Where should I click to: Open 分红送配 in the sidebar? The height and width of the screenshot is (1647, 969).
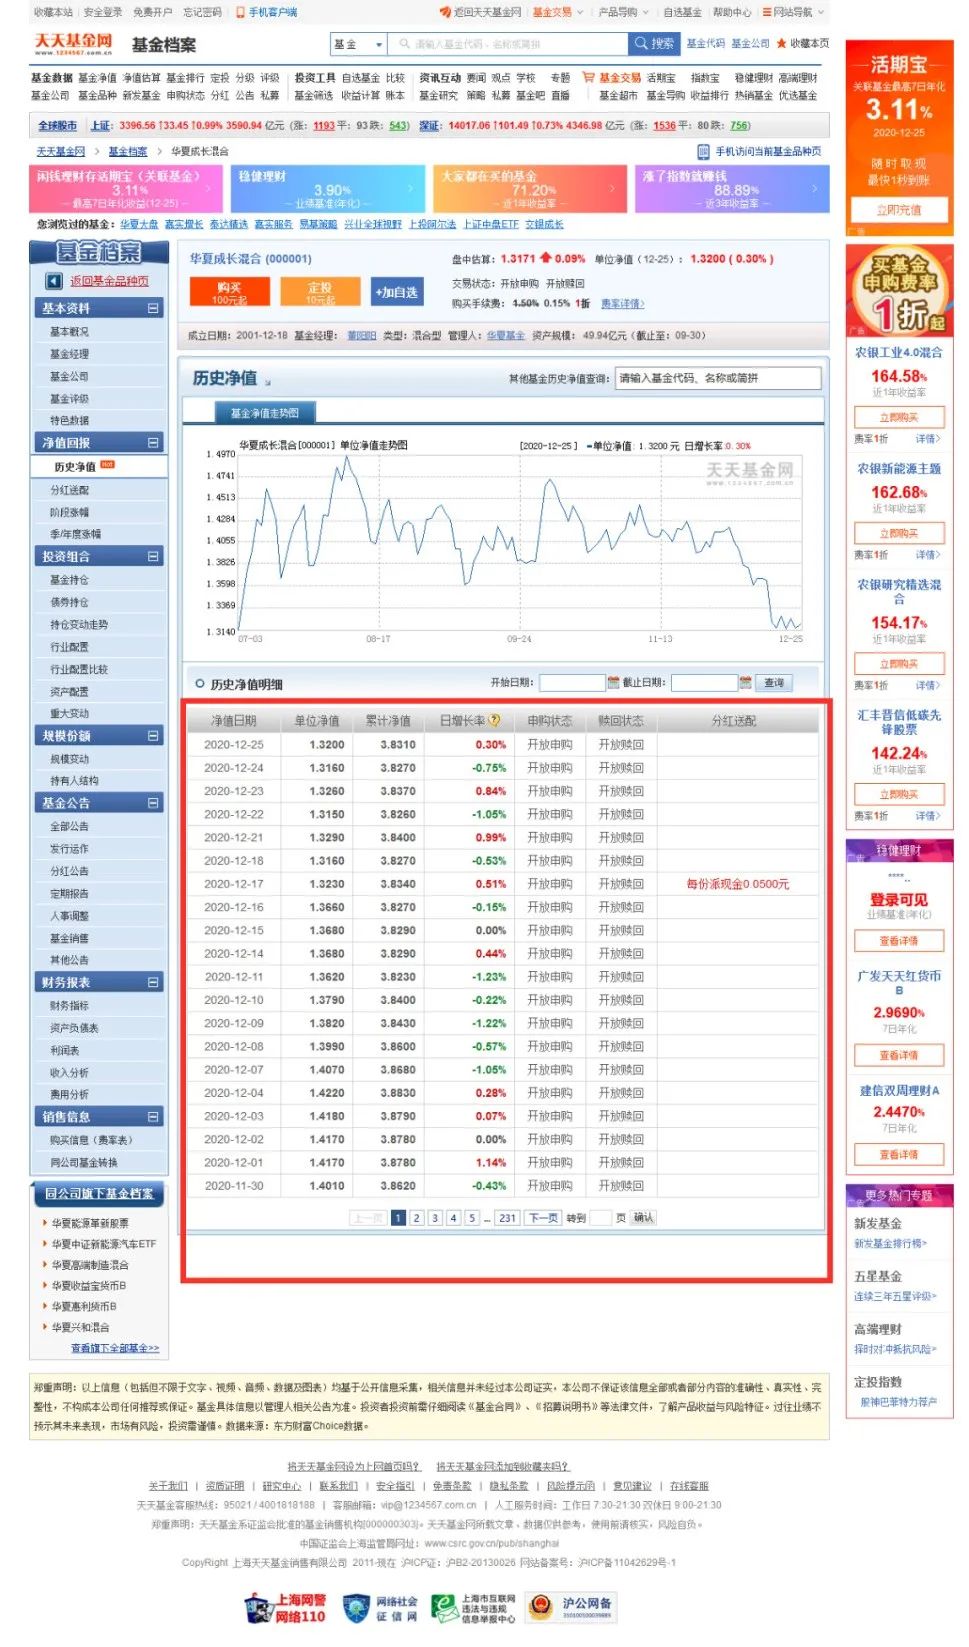pos(69,490)
